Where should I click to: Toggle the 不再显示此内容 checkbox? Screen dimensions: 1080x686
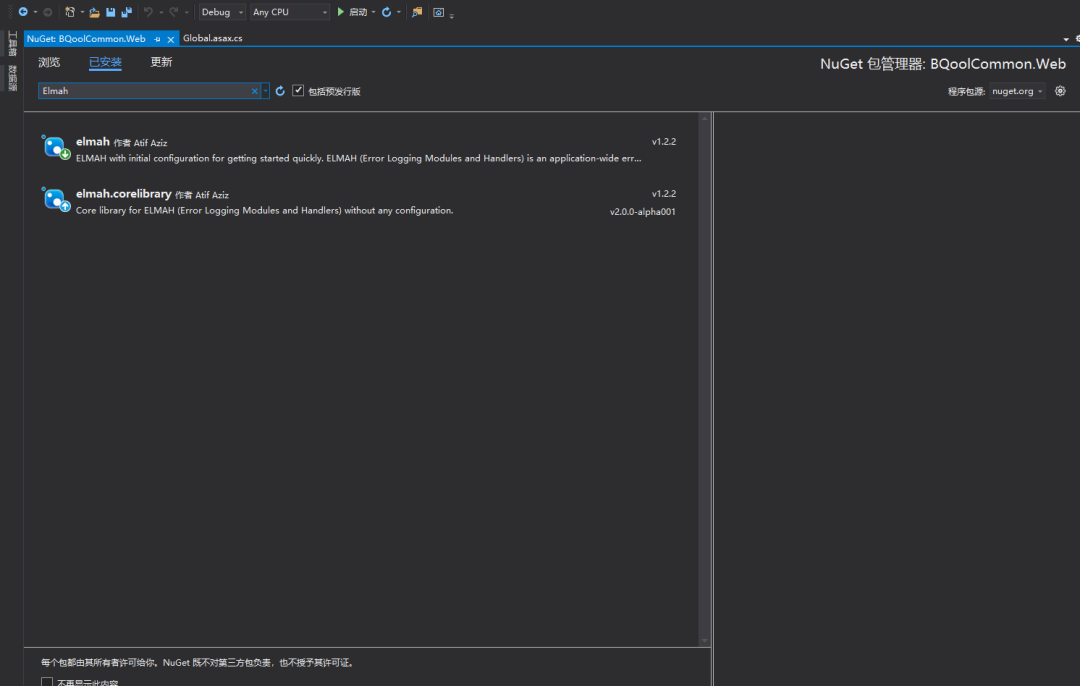tap(47, 682)
